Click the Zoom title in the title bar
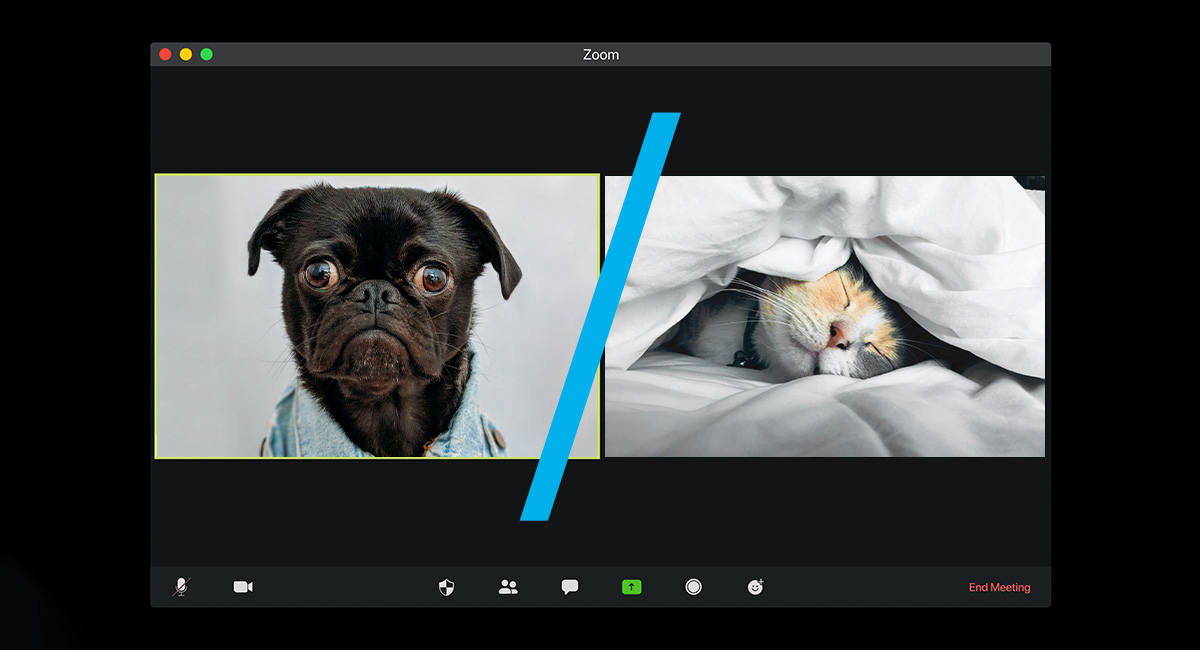This screenshot has height=650, width=1200. (x=600, y=55)
